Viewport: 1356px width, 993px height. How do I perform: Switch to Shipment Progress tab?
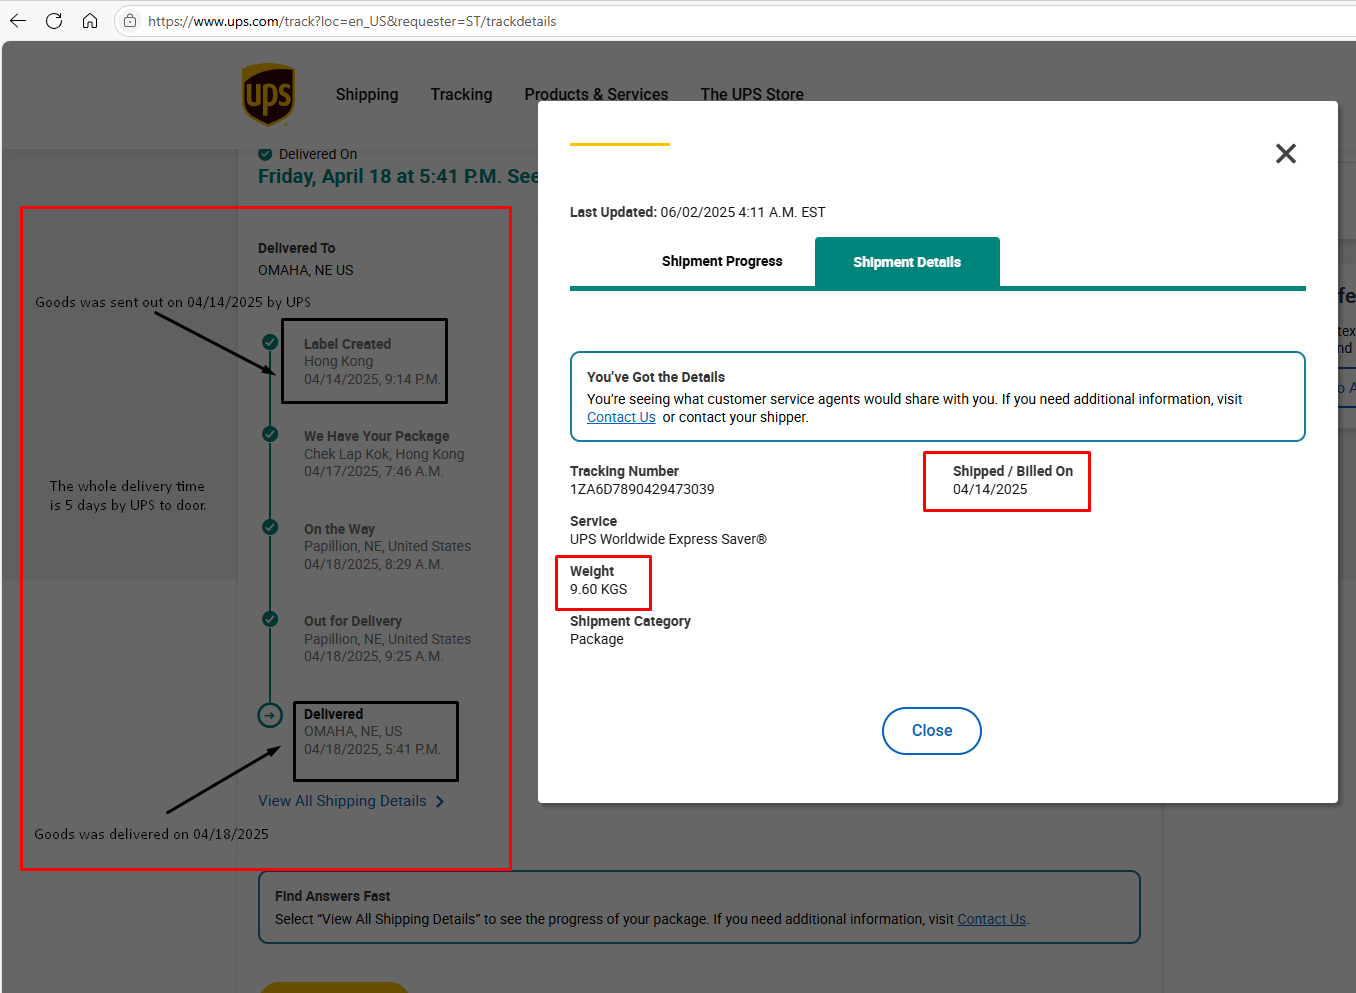pyautogui.click(x=722, y=261)
